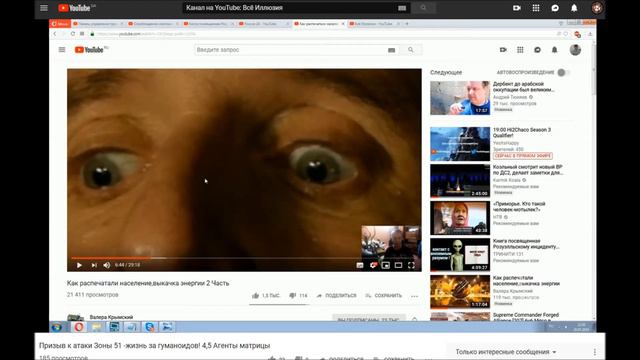Open the folder icon in taskbar
The image size is (640, 360).
[96, 327]
